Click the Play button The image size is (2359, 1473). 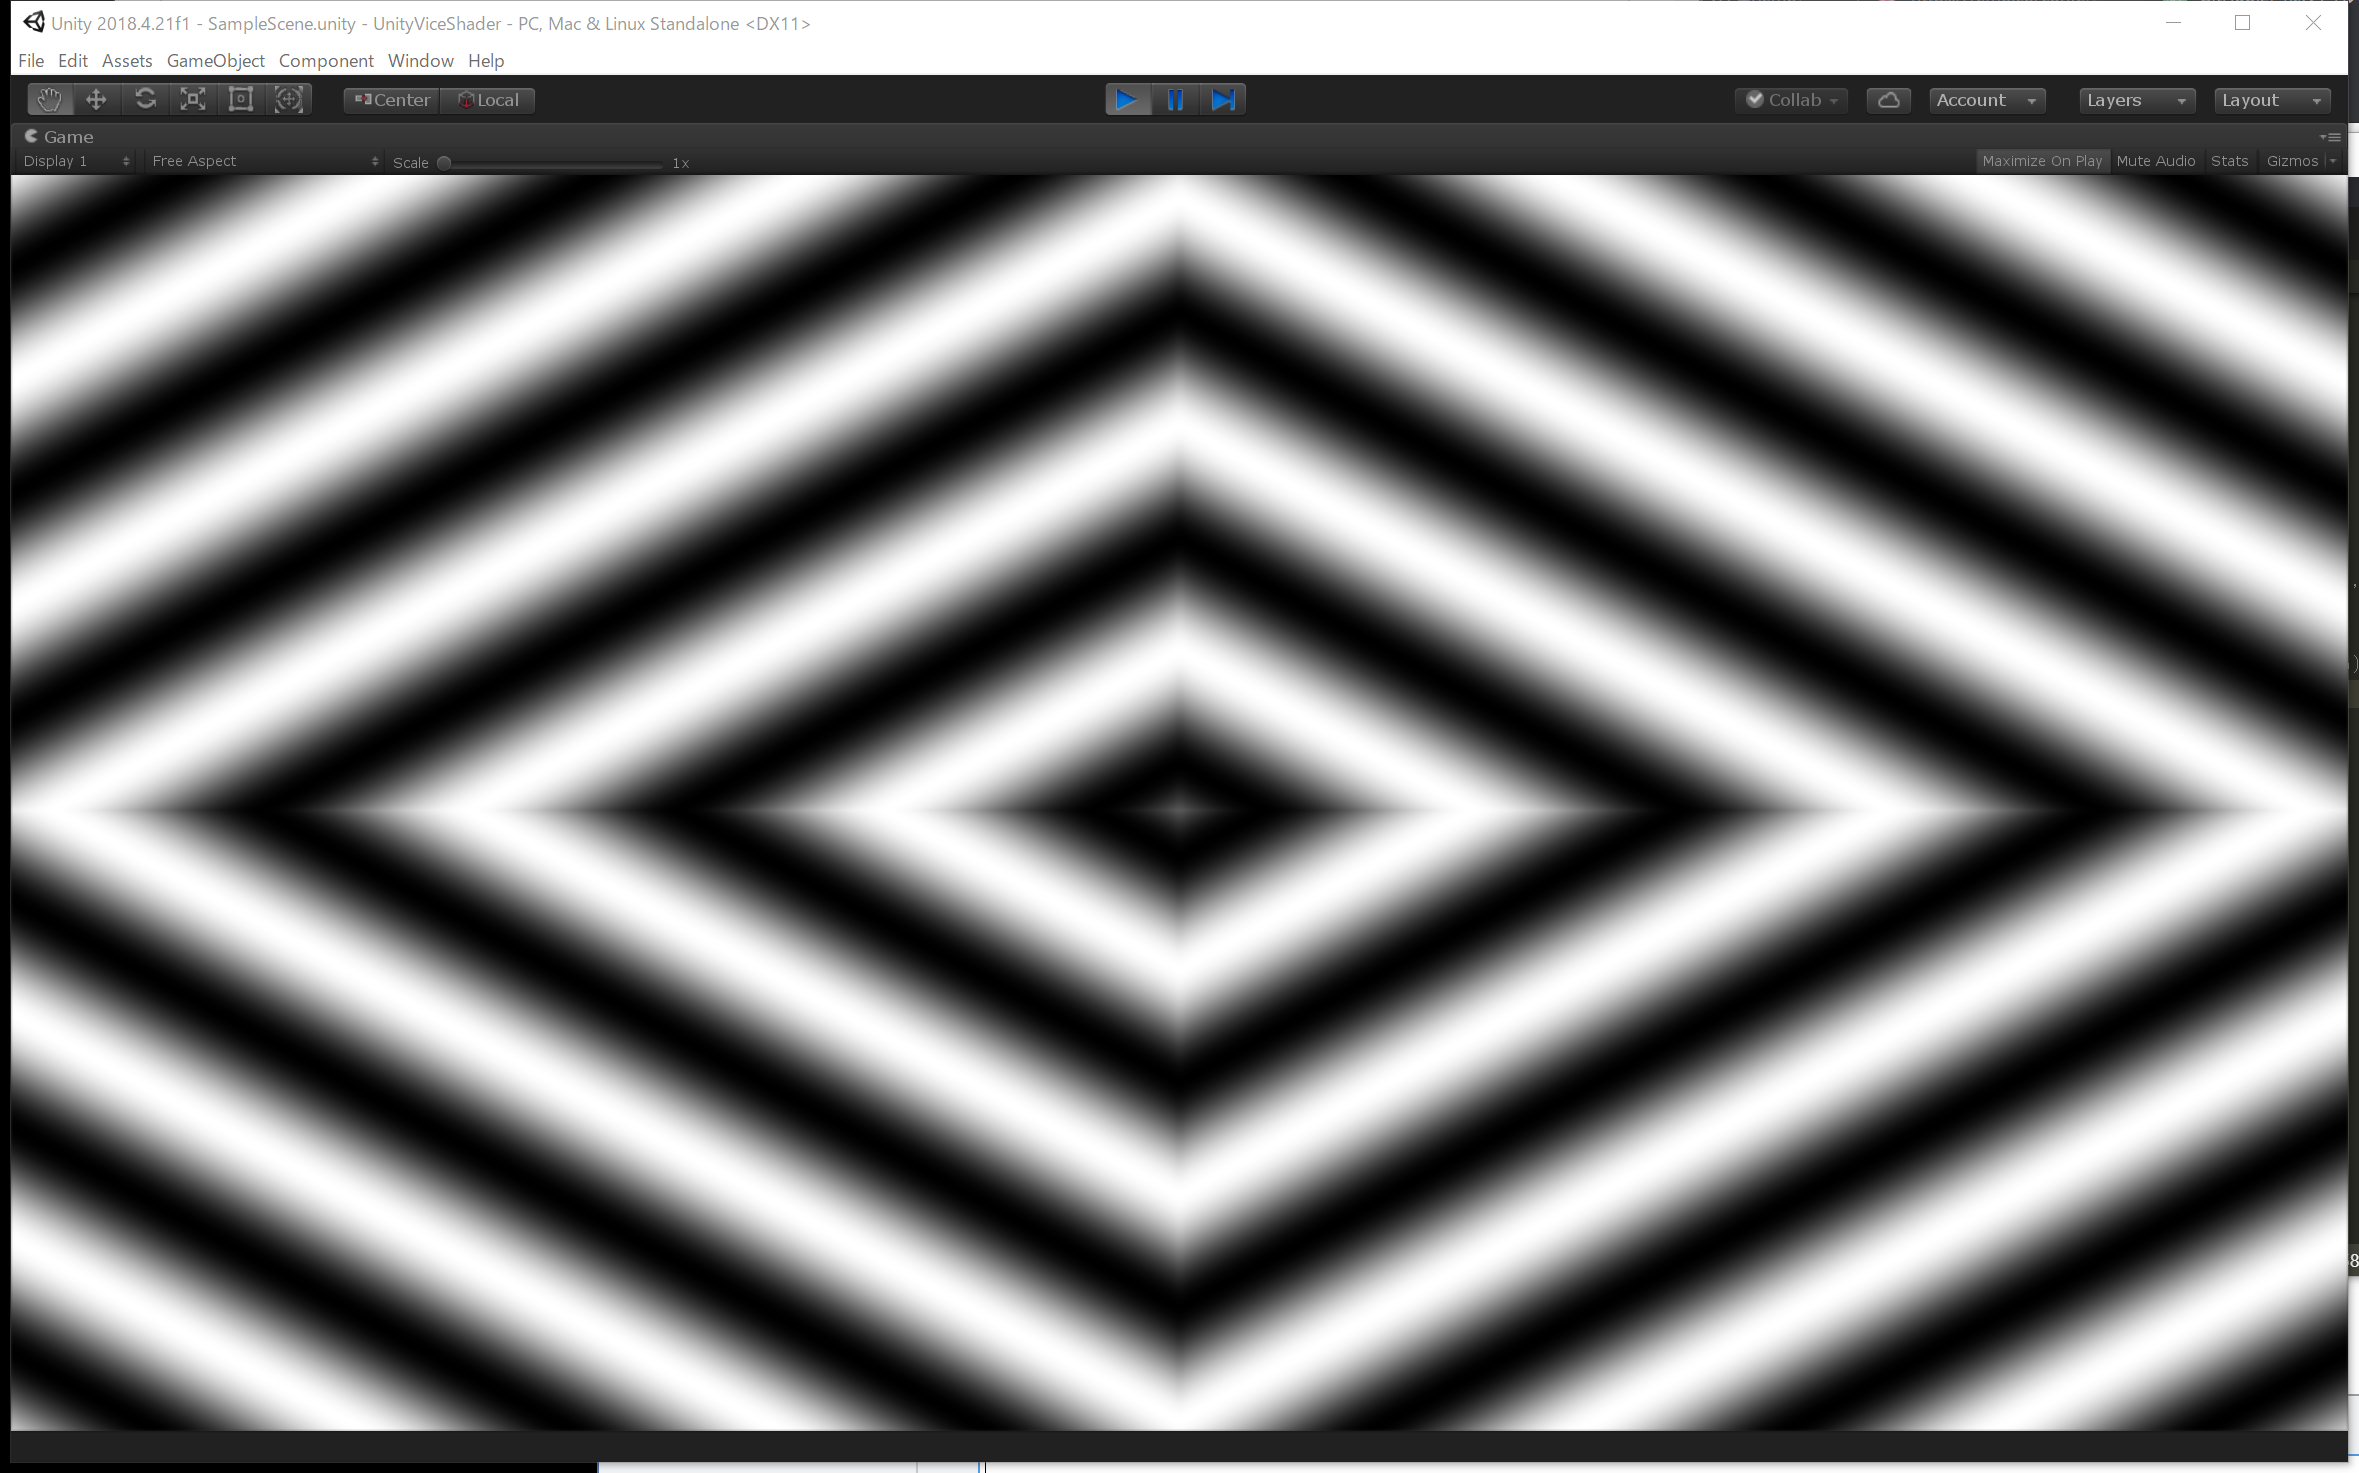pos(1127,100)
